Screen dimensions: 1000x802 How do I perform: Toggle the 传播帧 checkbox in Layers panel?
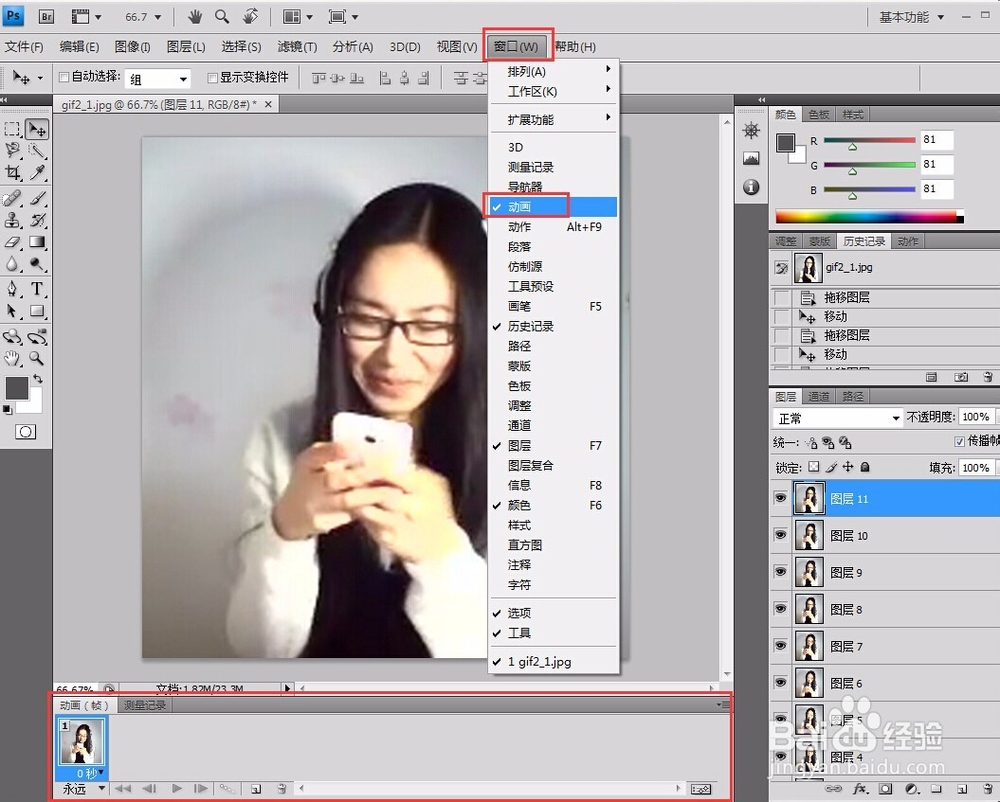coord(959,441)
